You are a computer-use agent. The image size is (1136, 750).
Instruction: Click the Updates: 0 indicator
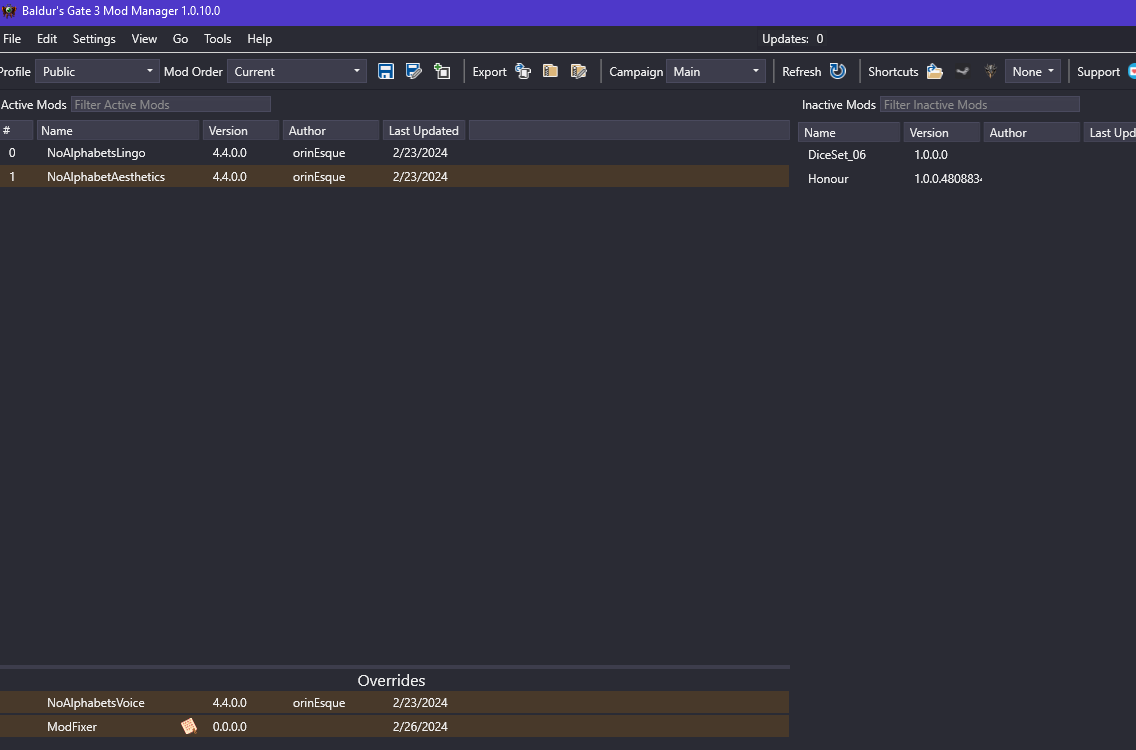coord(793,39)
